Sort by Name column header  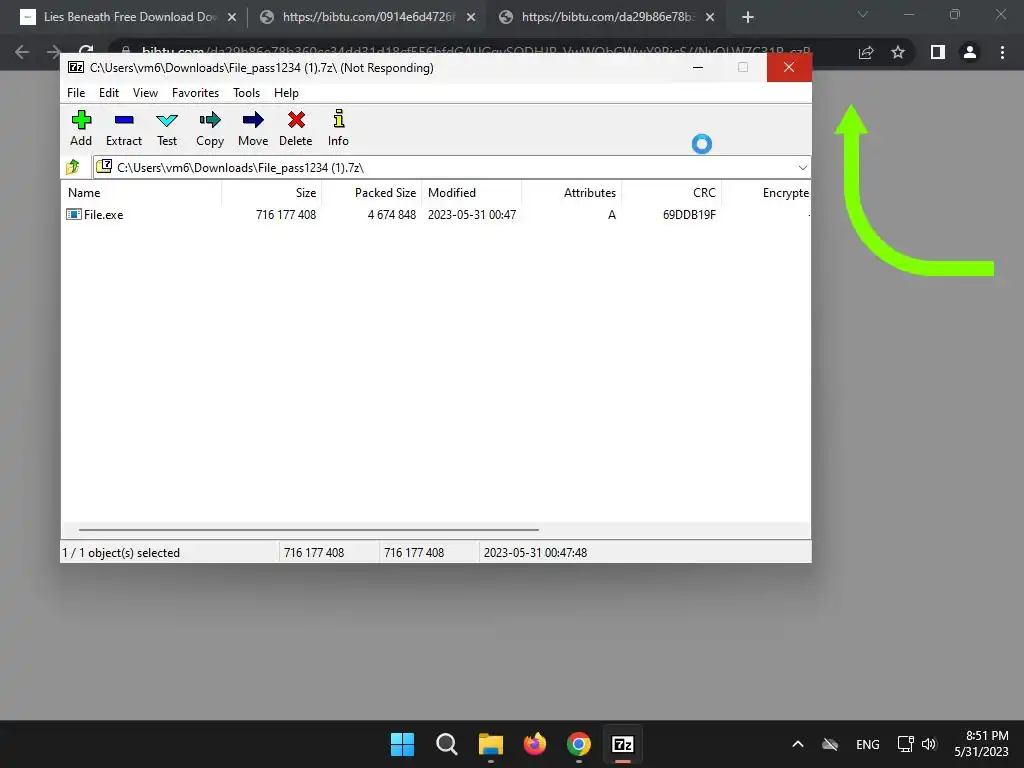point(142,193)
